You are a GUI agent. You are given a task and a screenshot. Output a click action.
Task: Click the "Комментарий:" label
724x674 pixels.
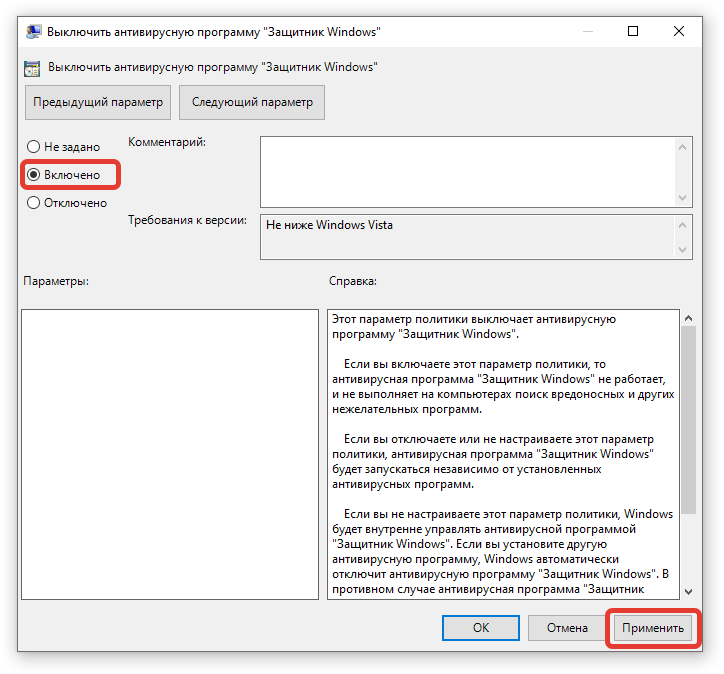point(167,142)
